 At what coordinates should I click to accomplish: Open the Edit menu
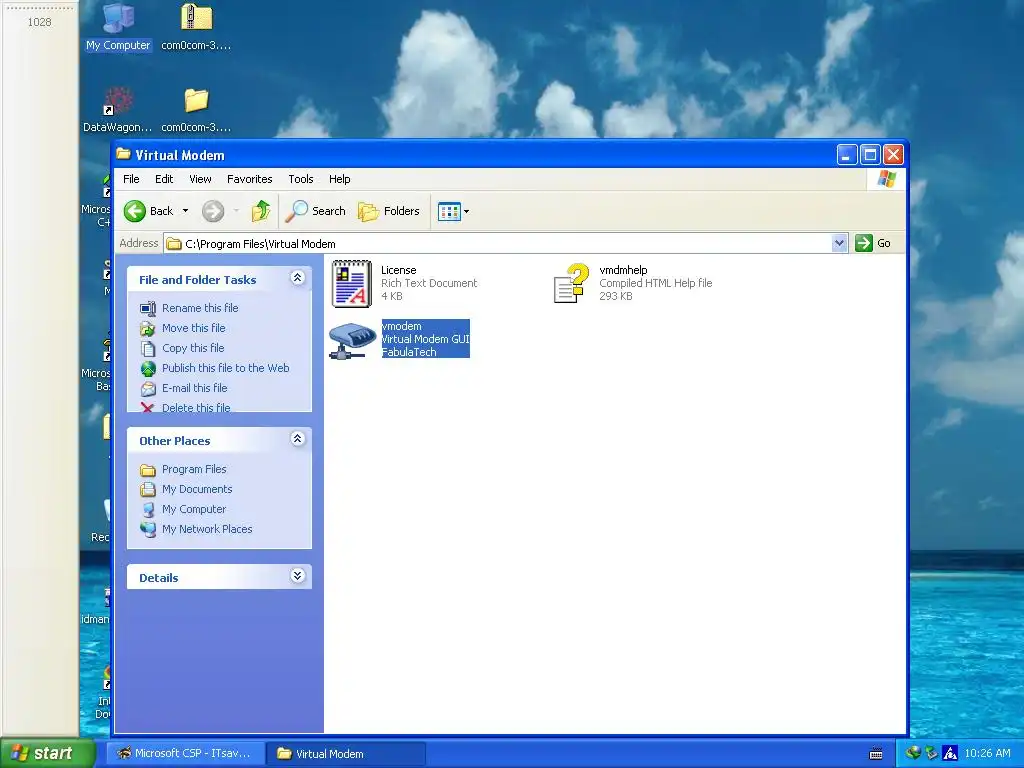[164, 179]
